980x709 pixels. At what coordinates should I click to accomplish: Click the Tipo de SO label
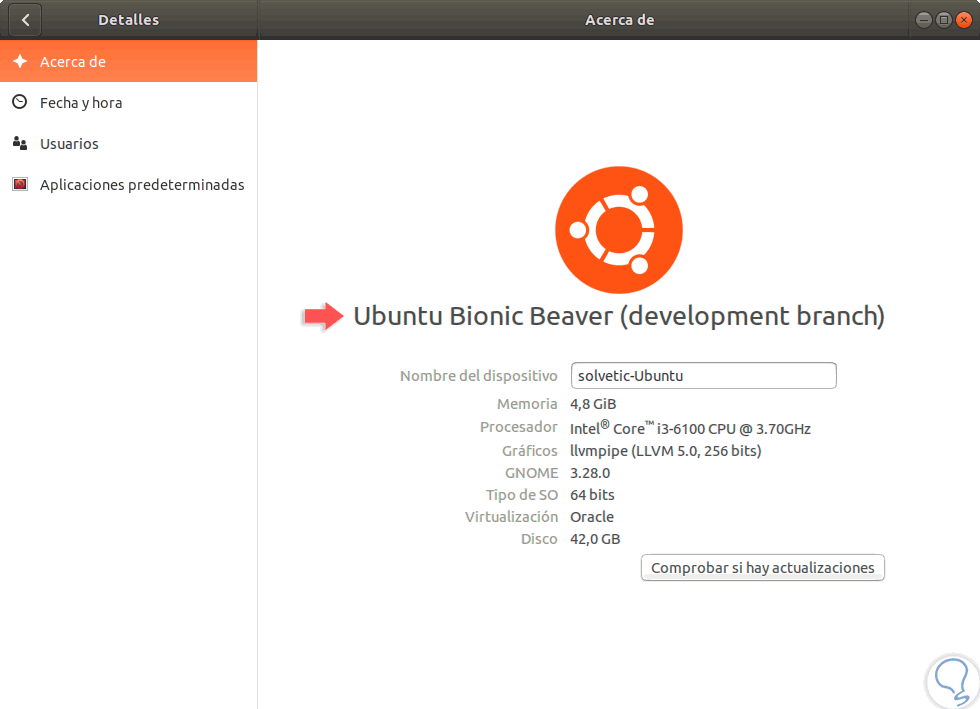coord(522,495)
